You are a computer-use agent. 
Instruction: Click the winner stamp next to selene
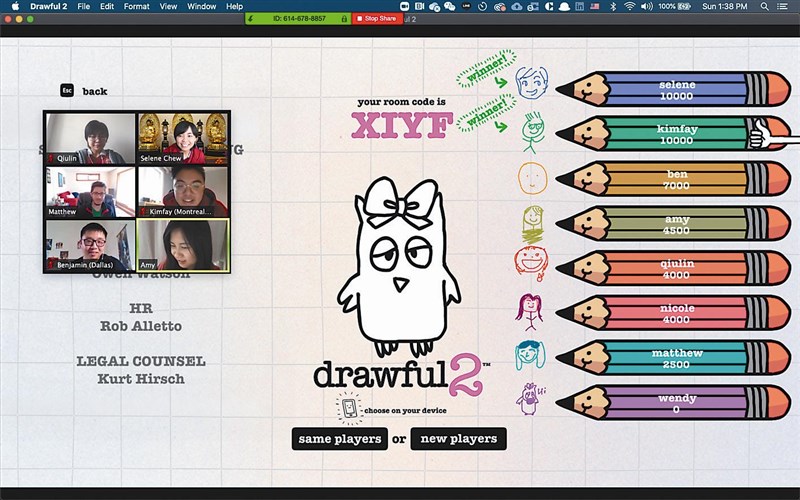click(486, 69)
